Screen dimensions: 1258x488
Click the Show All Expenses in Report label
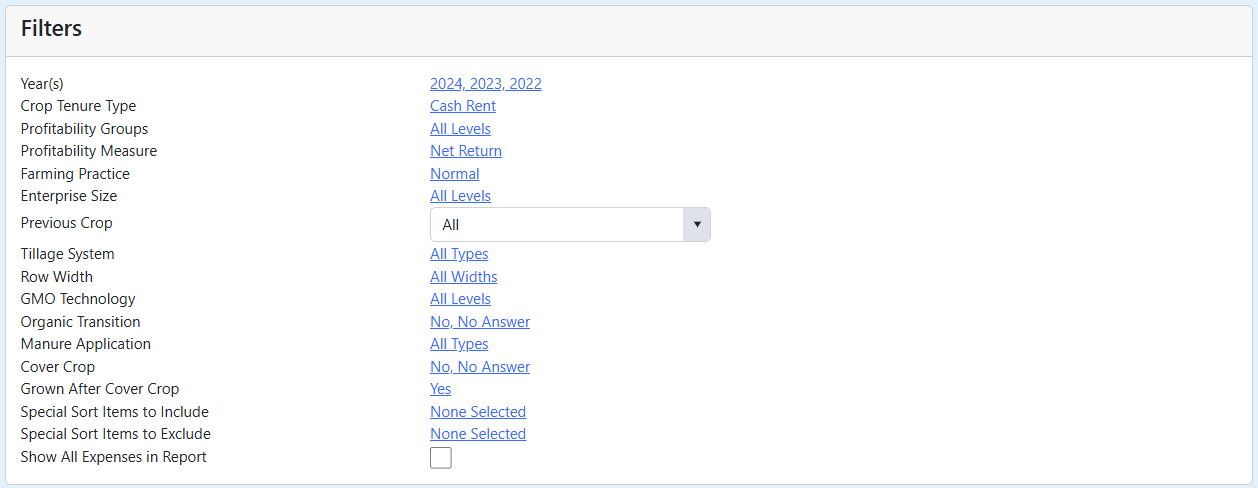pyautogui.click(x=113, y=457)
